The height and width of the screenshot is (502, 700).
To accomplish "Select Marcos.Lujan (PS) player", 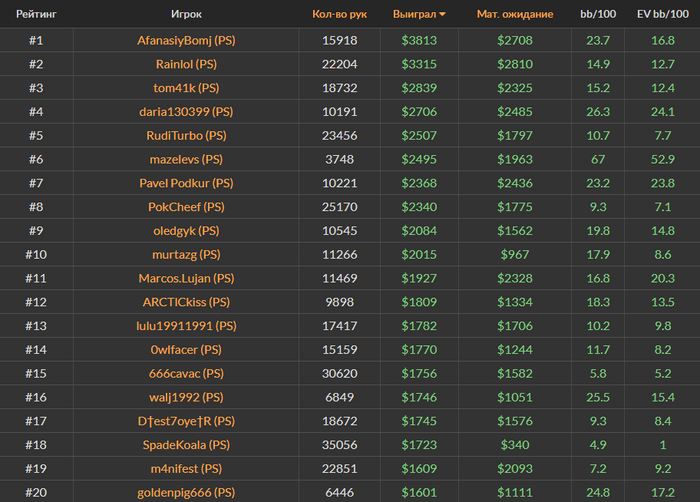I will (186, 278).
